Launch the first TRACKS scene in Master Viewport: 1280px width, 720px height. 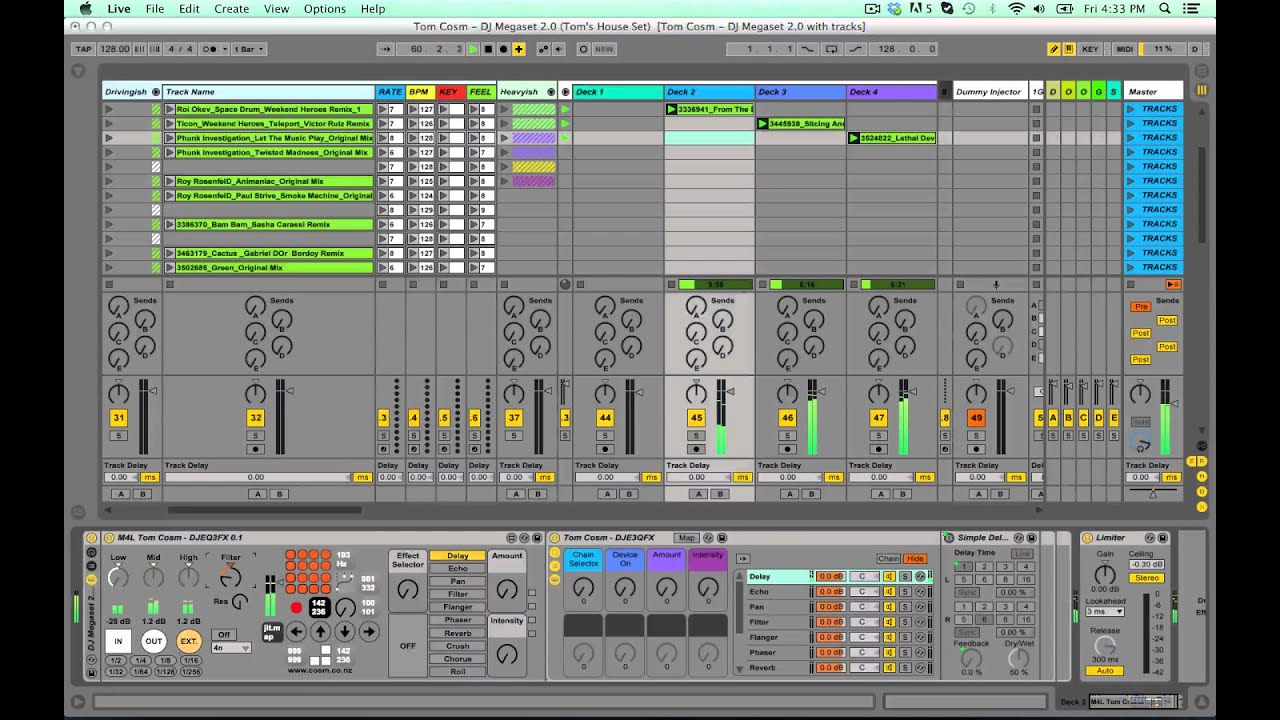(1130, 109)
